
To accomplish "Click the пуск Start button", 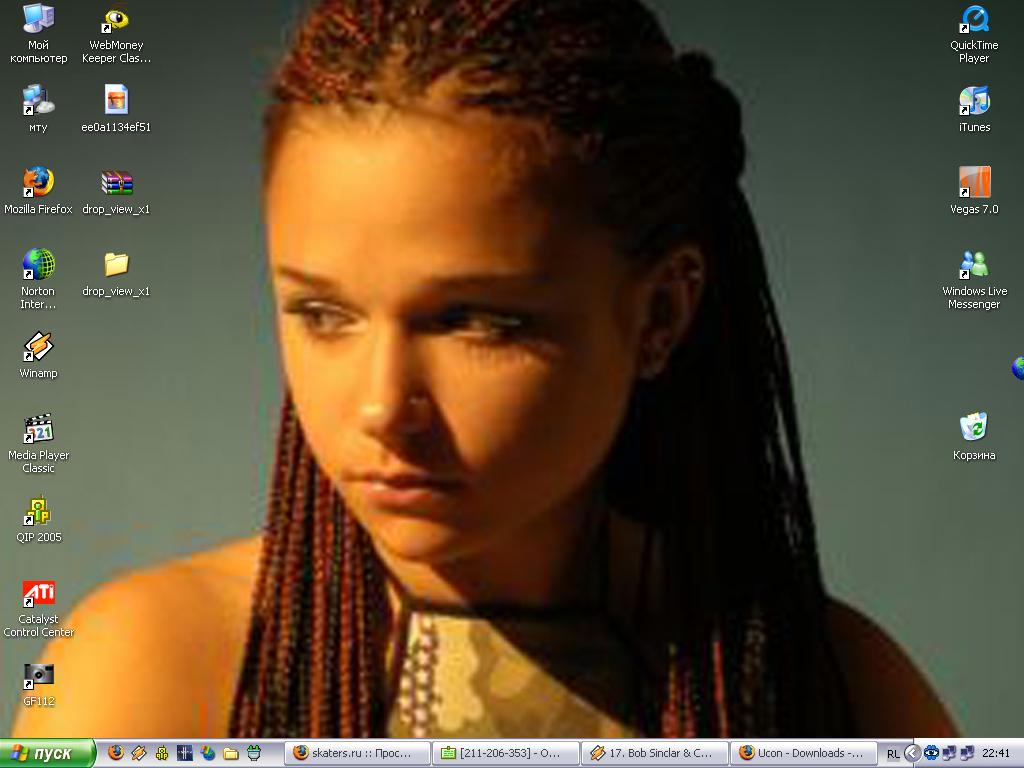I will pos(46,753).
